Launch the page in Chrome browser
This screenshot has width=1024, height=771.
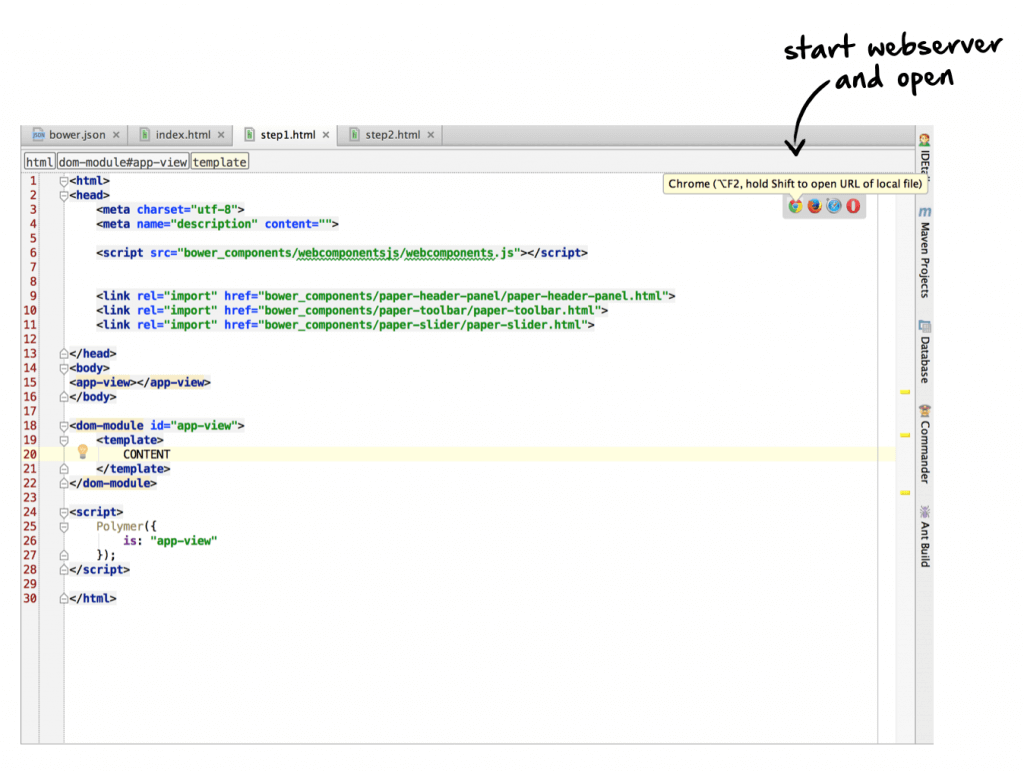click(795, 206)
